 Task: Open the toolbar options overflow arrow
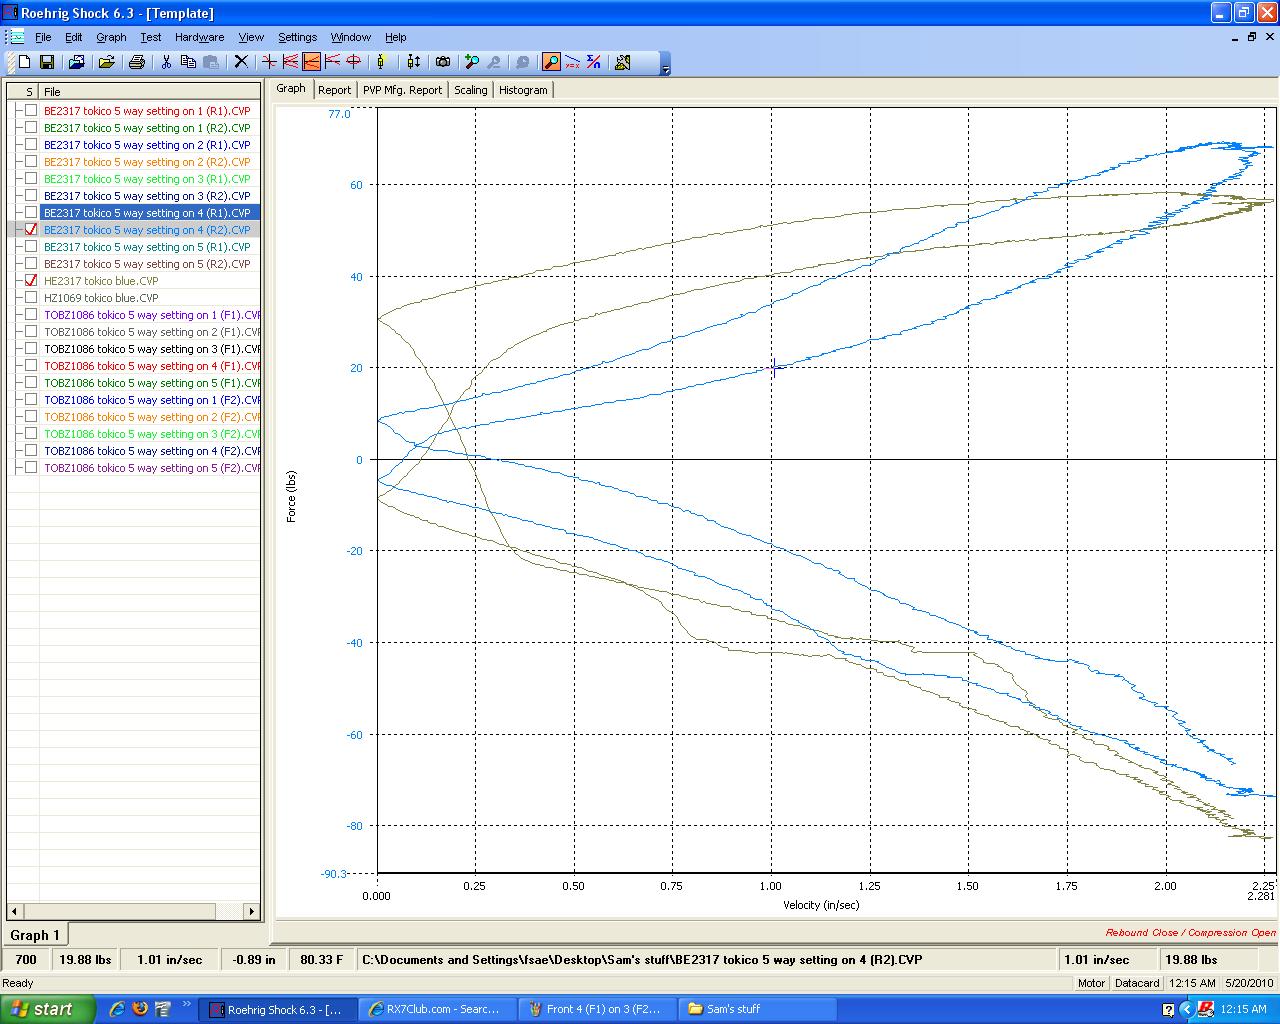[666, 66]
